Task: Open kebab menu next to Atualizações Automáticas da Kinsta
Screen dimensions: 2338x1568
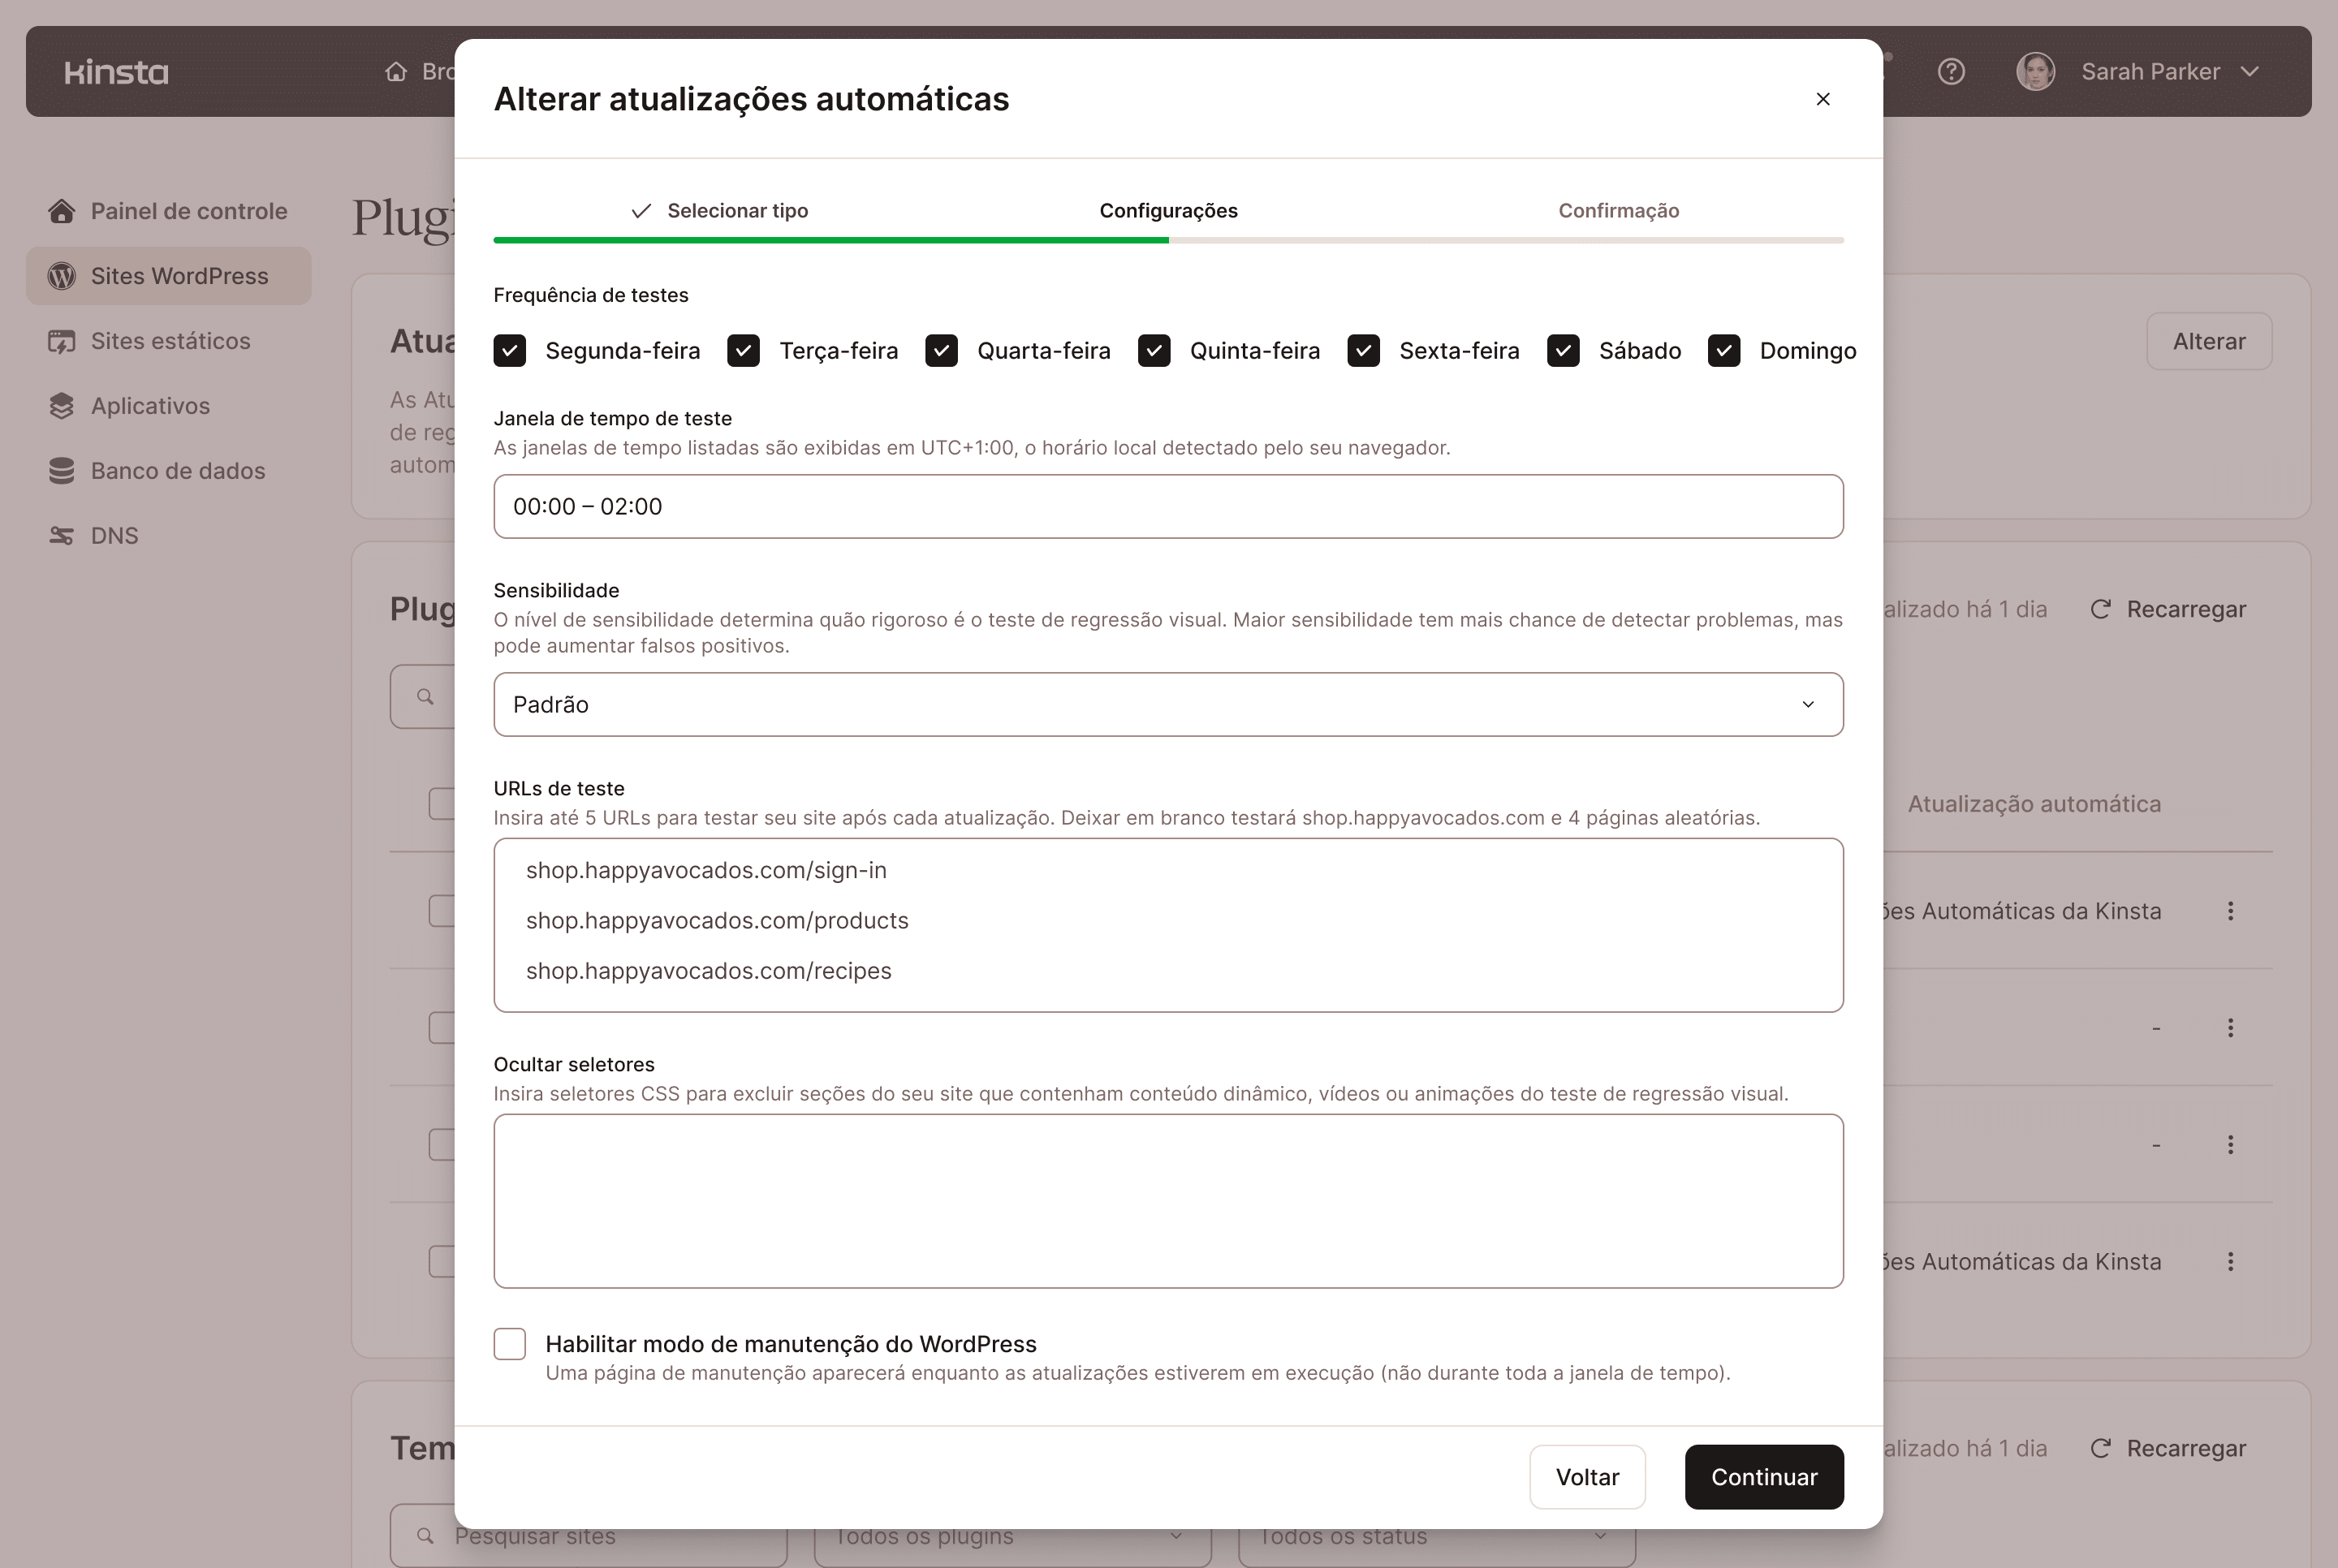Action: 2232,910
